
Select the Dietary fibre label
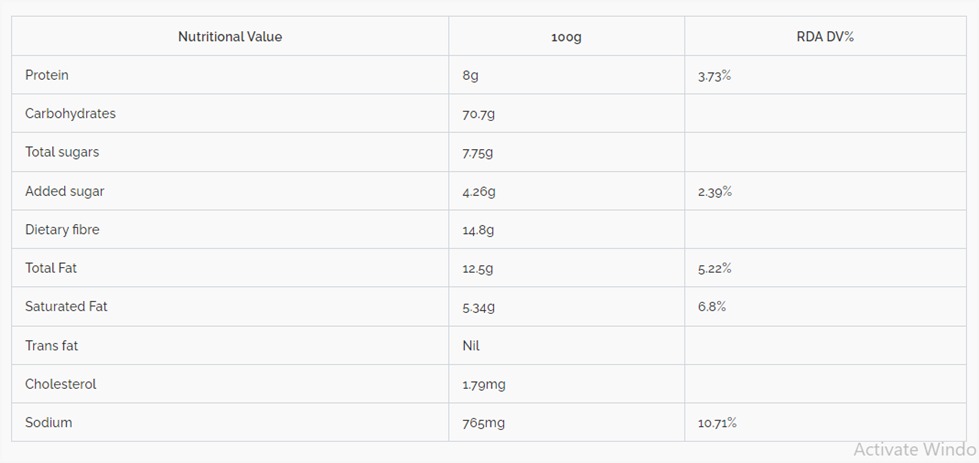tap(62, 230)
